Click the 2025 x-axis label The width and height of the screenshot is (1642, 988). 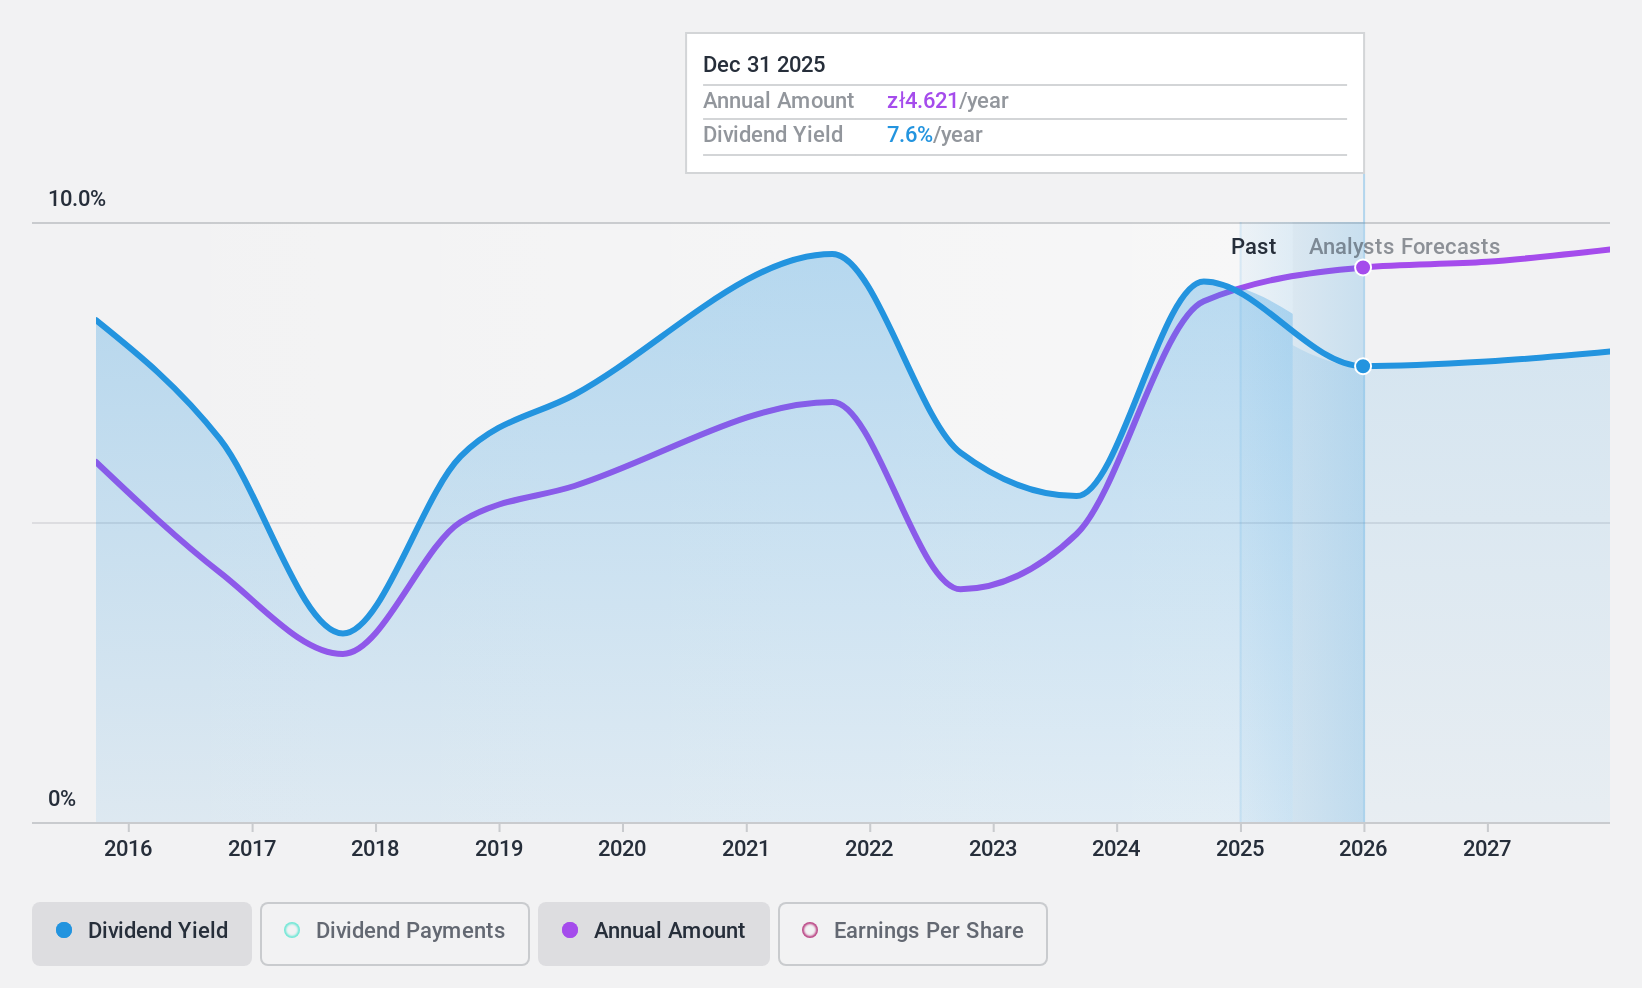click(1240, 849)
